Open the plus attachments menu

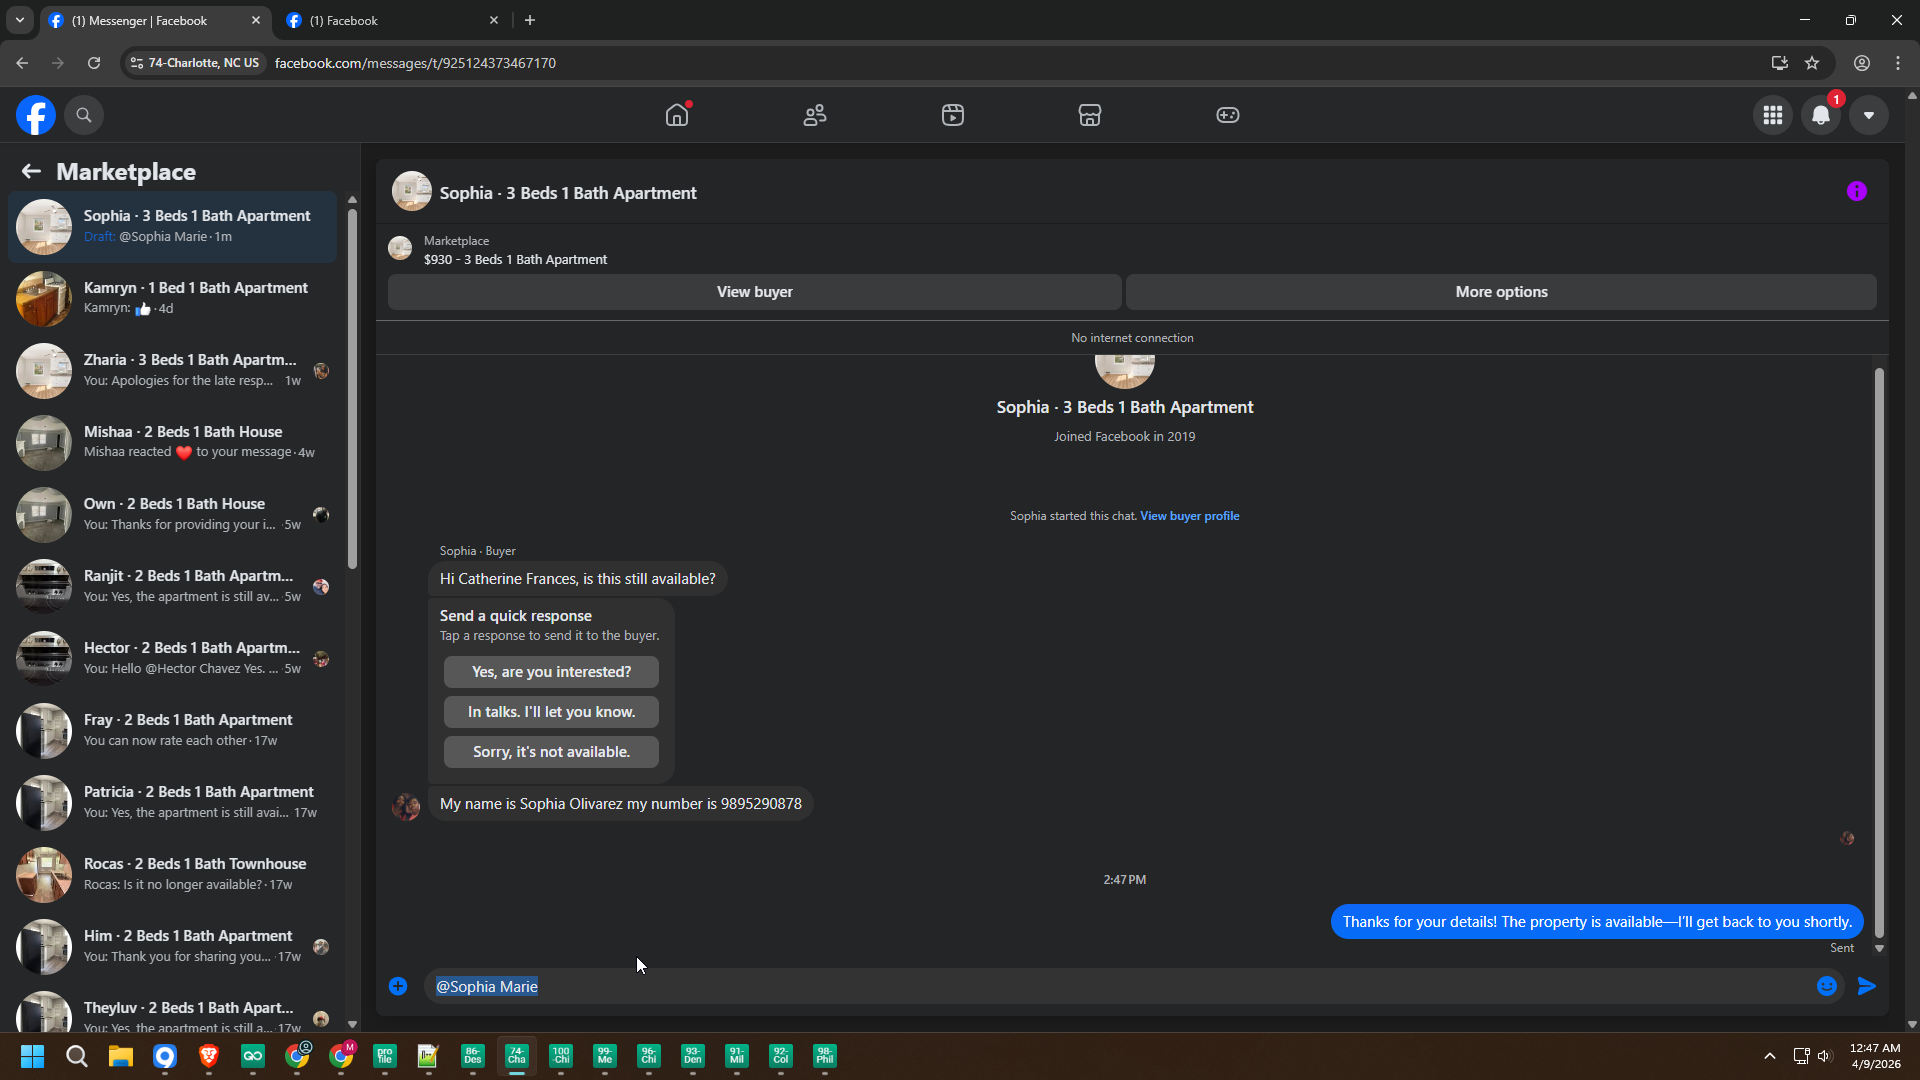pos(398,986)
